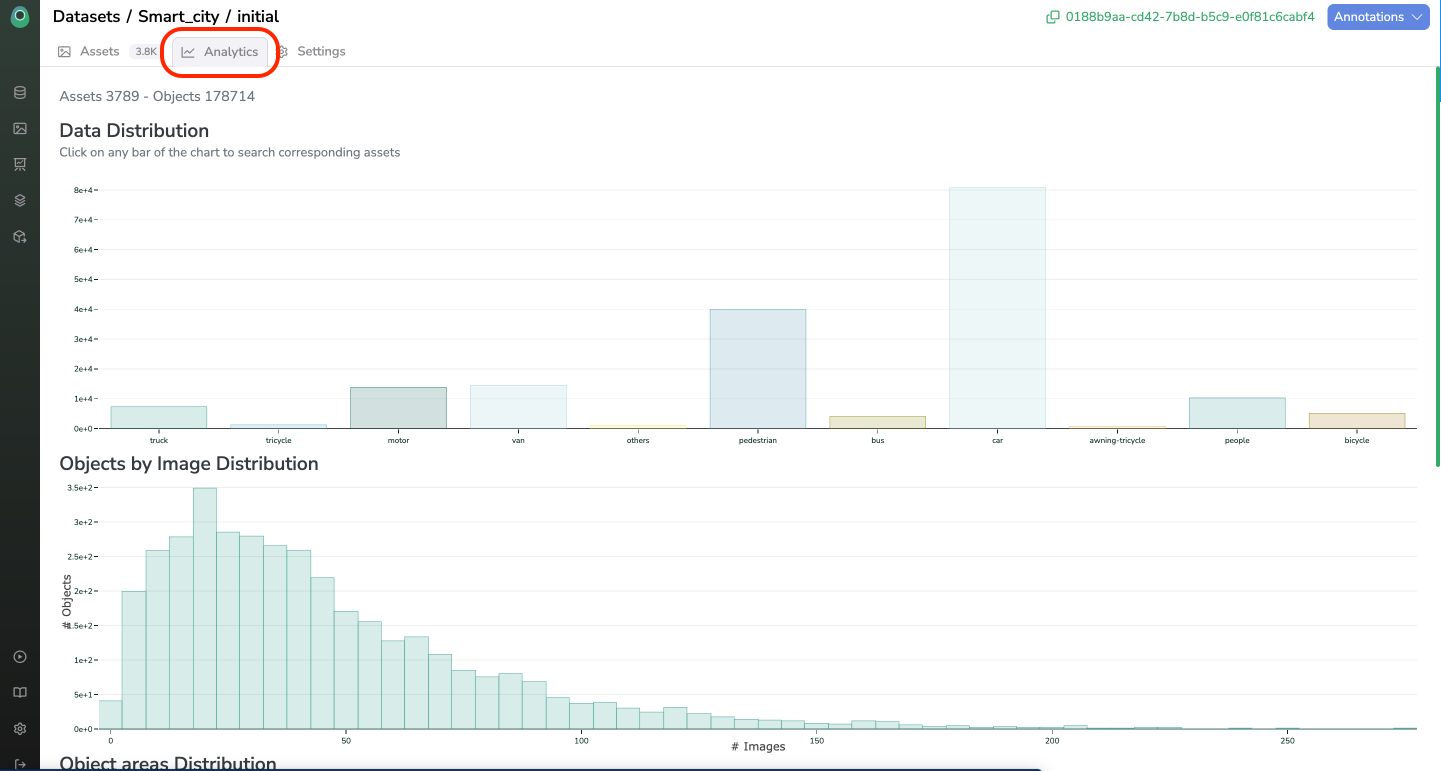The image size is (1441, 771).
Task: Select the Analytics tab
Action: pos(220,52)
